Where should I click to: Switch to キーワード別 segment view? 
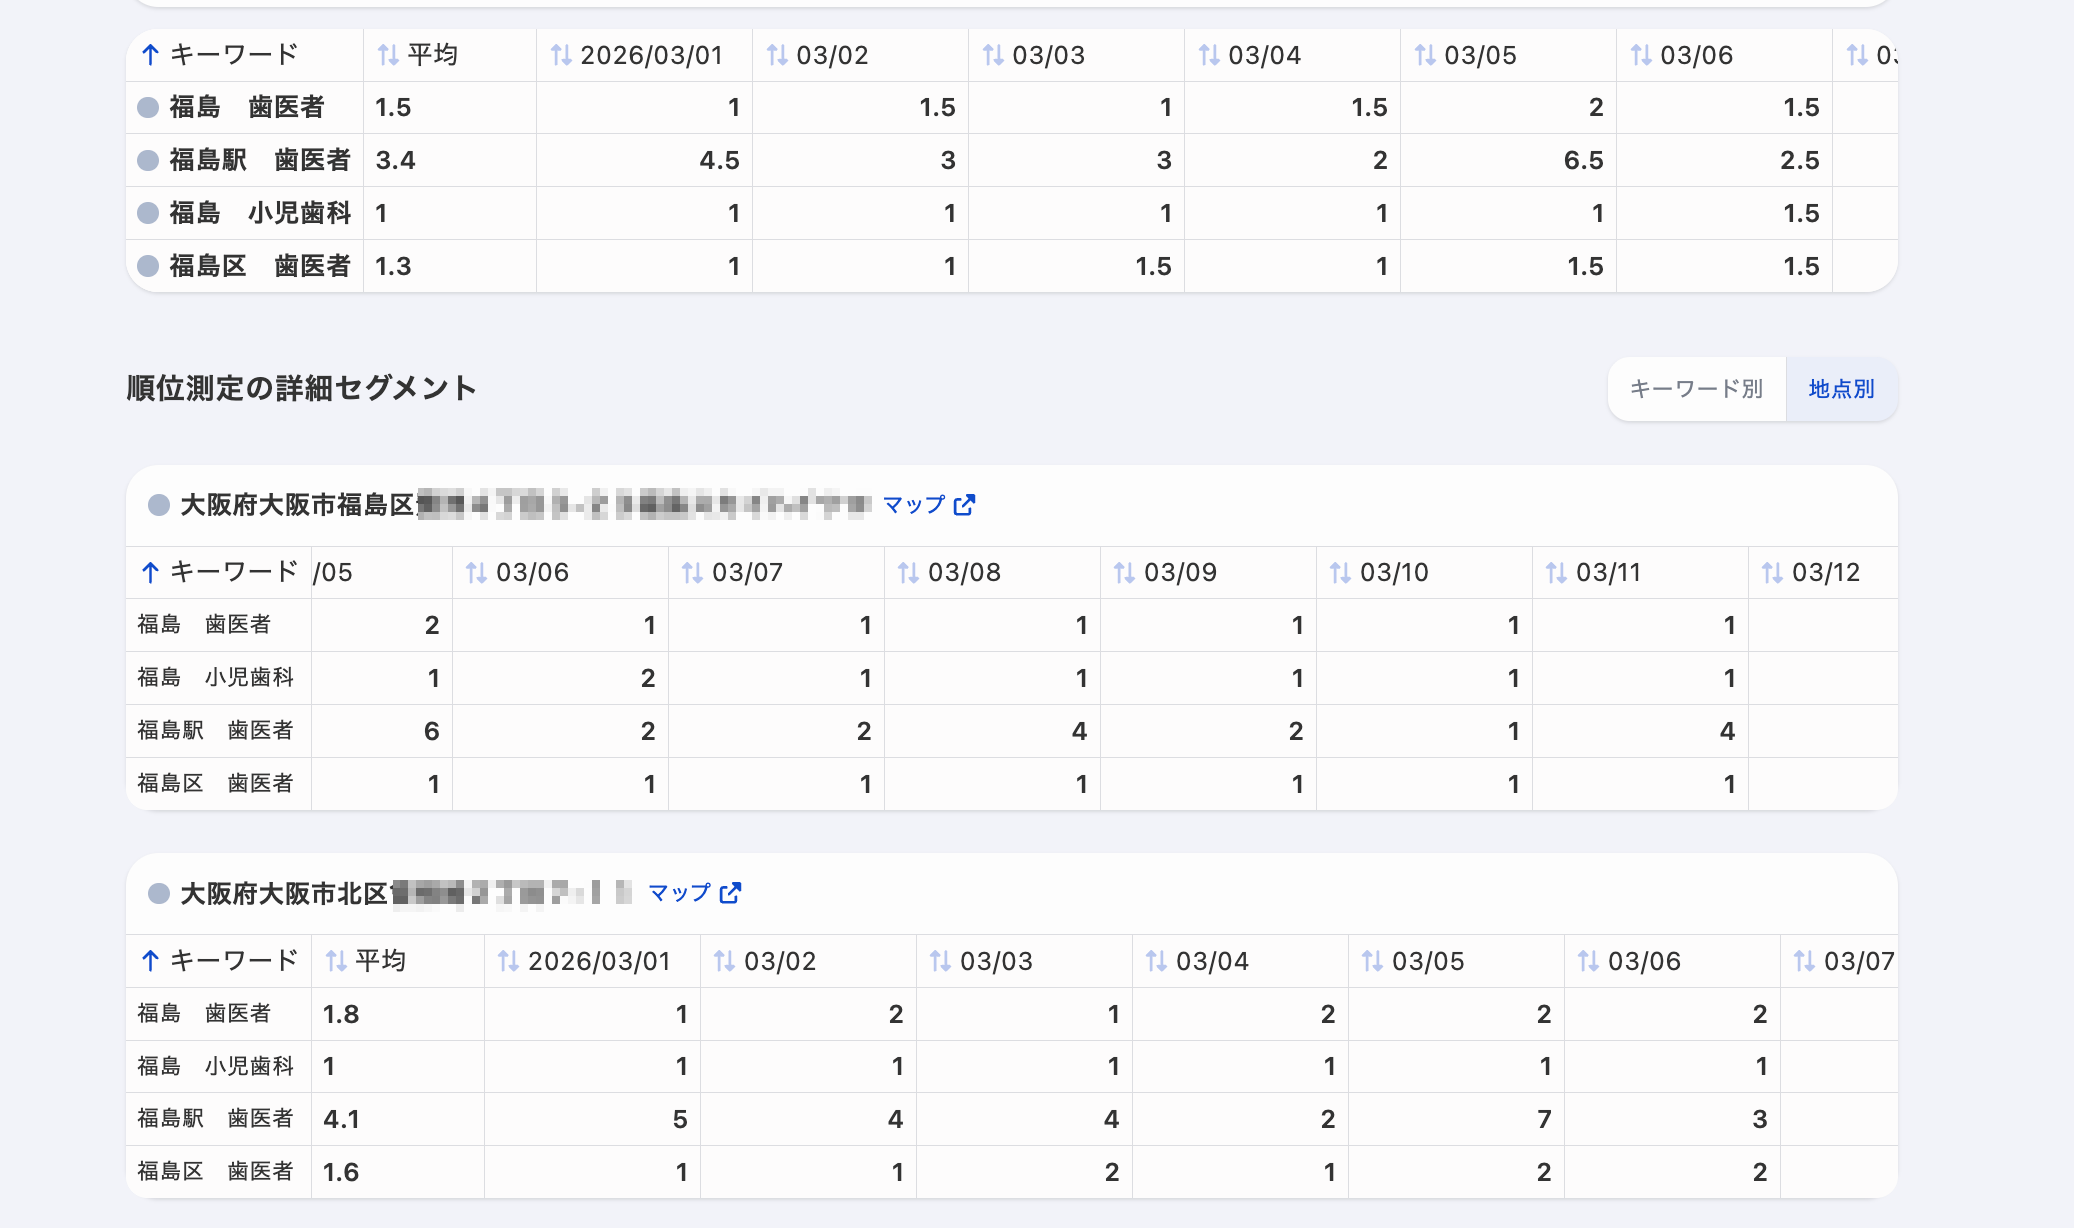[1696, 389]
